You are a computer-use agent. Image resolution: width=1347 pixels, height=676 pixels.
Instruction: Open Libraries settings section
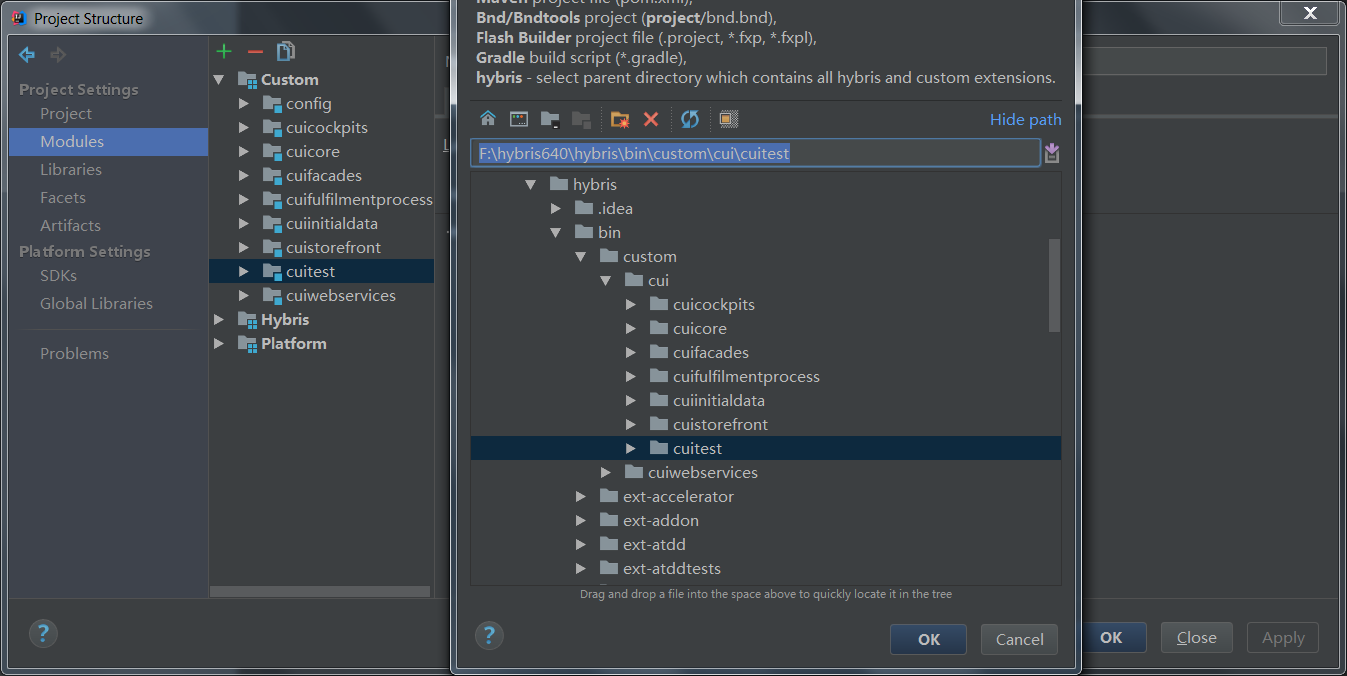[71, 170]
